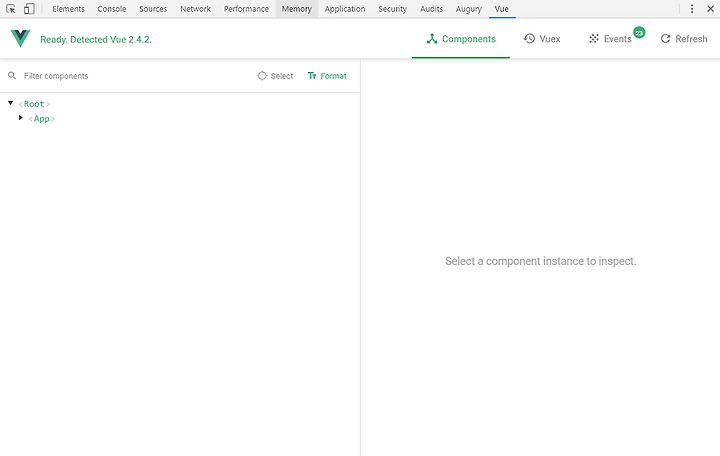The height and width of the screenshot is (456, 720).
Task: Close the DevTools panel
Action: [710, 9]
